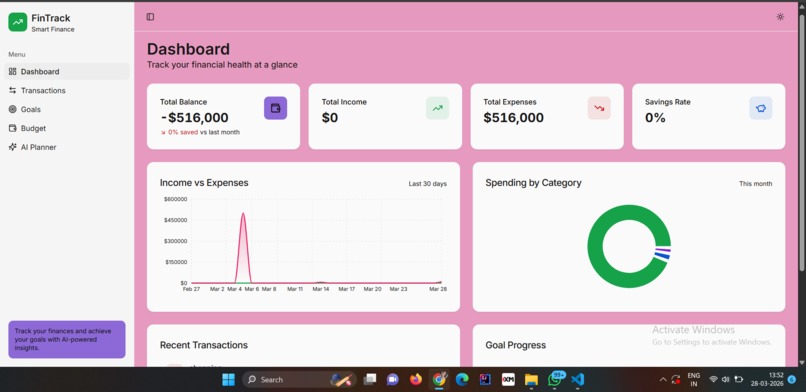
Task: Click the 'Income vs Expenses' chart title
Action: (204, 183)
